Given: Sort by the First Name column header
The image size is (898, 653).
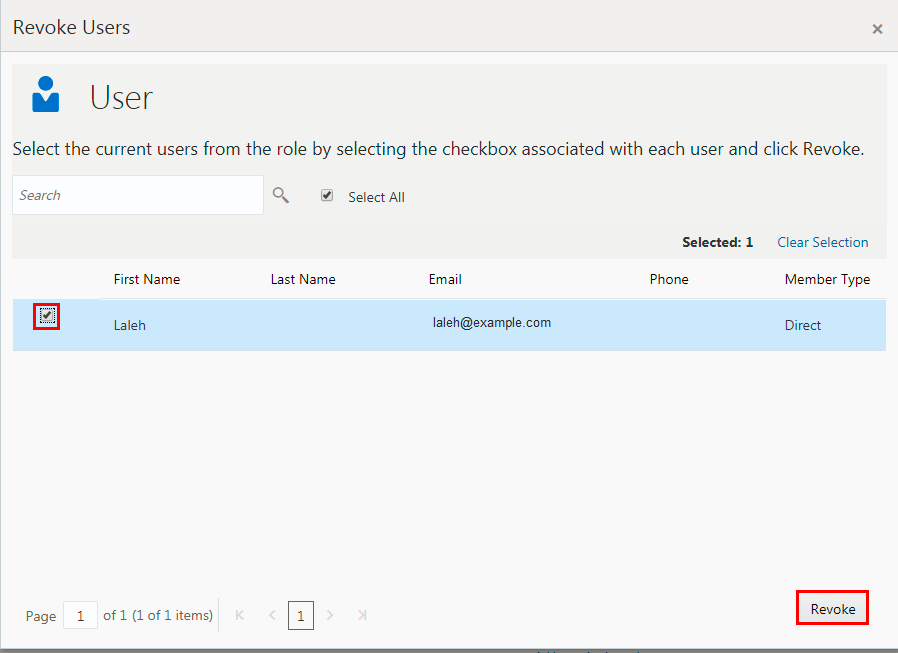Looking at the screenshot, I should point(147,279).
